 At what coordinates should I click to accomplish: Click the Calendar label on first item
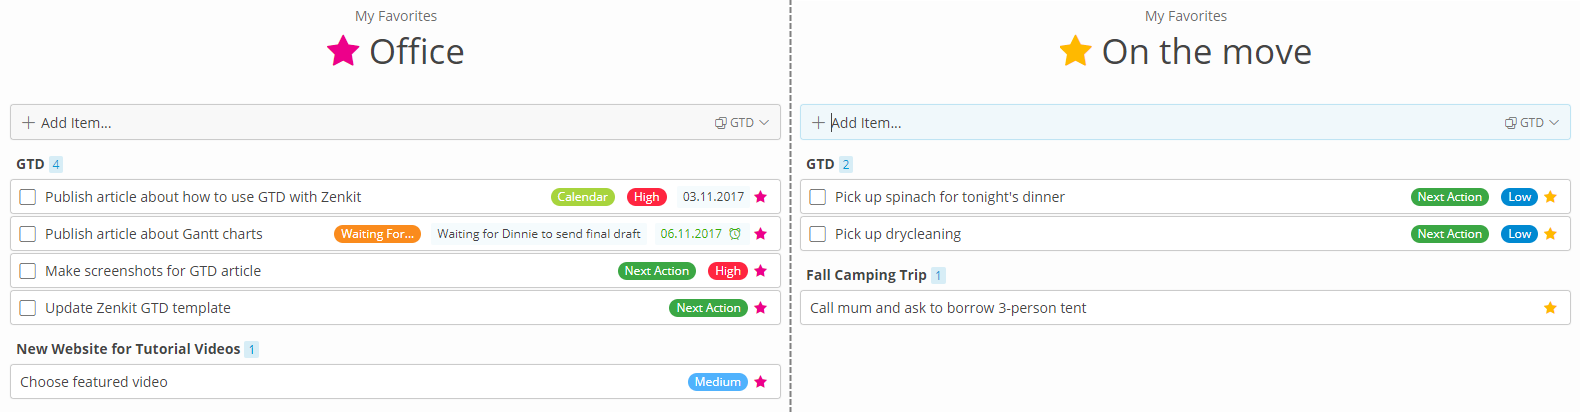point(583,197)
